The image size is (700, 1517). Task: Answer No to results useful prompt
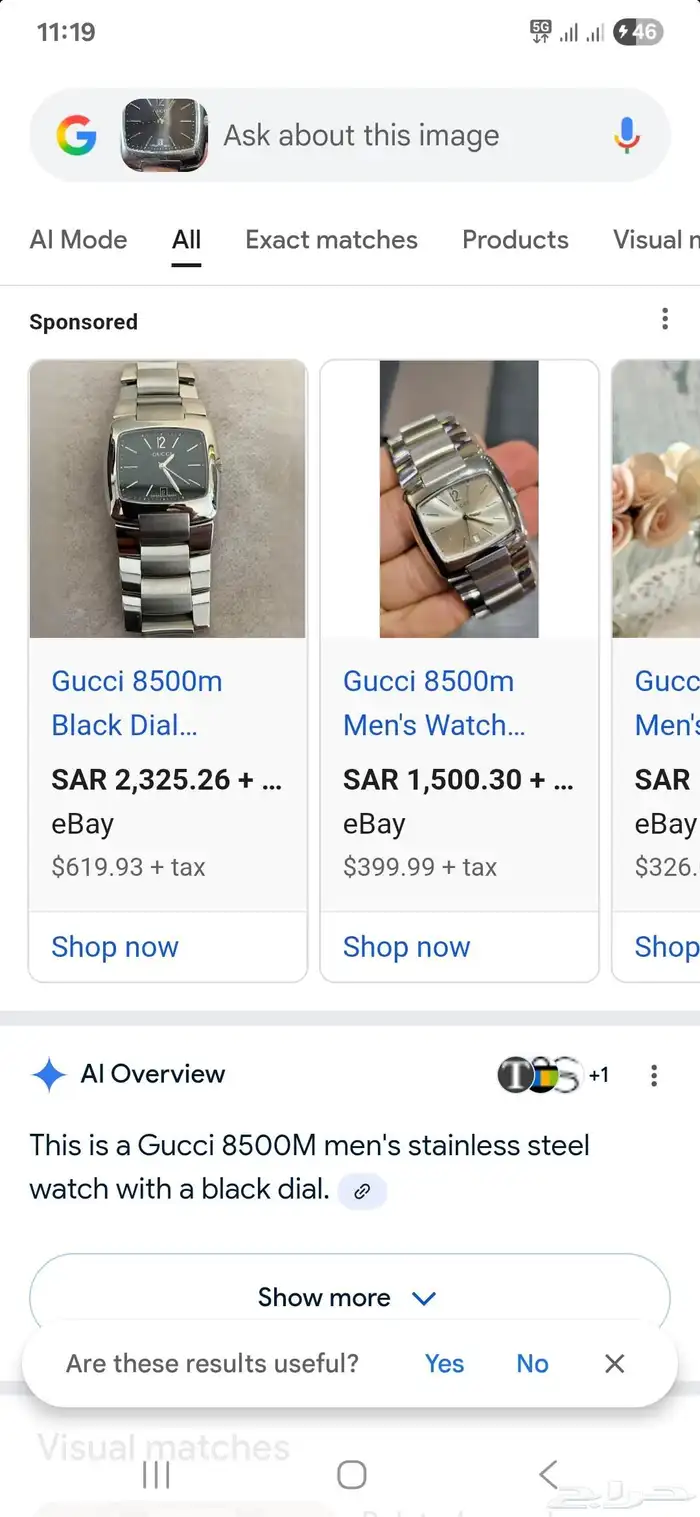[532, 1363]
